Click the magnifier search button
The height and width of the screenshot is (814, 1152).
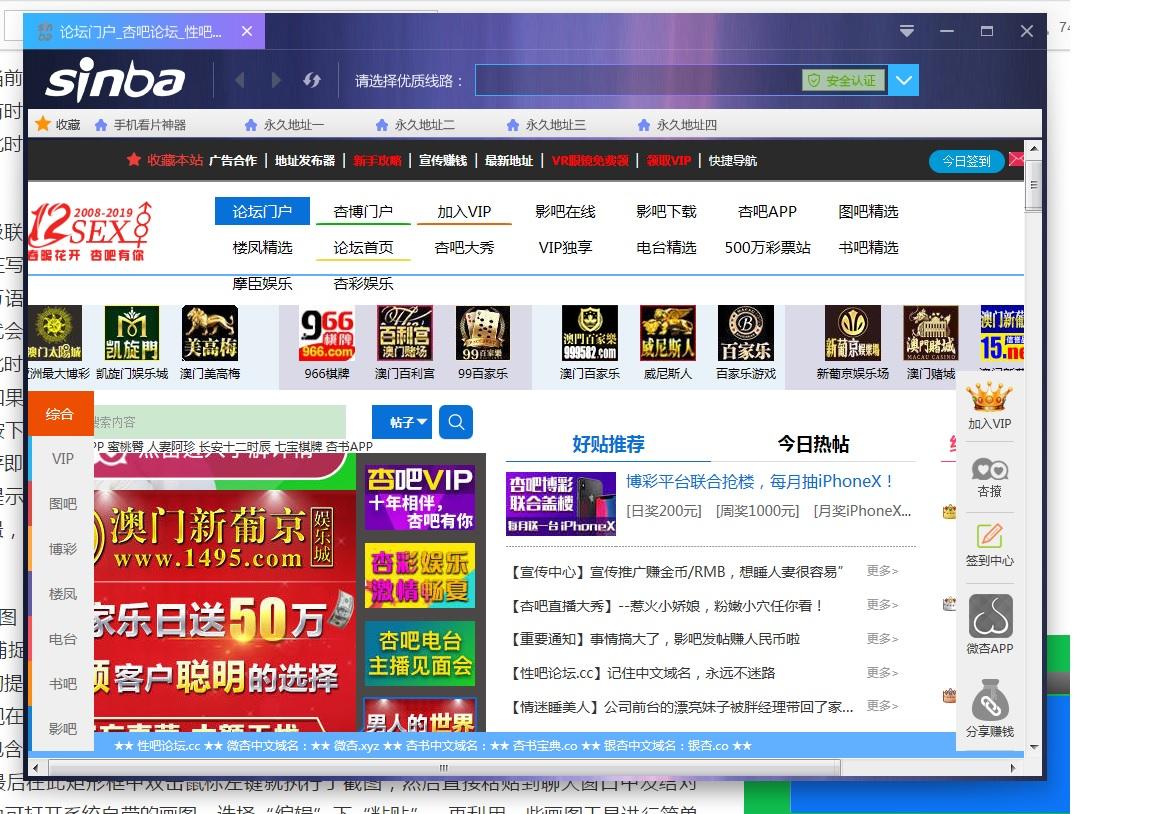coord(456,422)
